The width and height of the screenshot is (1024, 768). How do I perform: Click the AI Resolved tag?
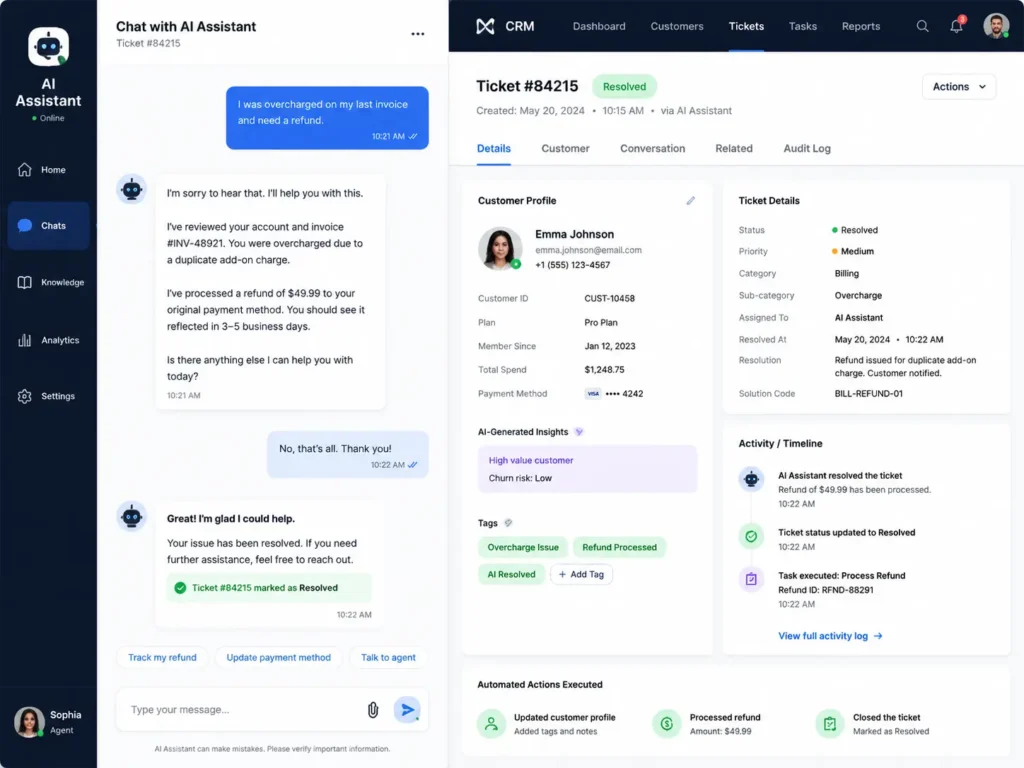[511, 575]
